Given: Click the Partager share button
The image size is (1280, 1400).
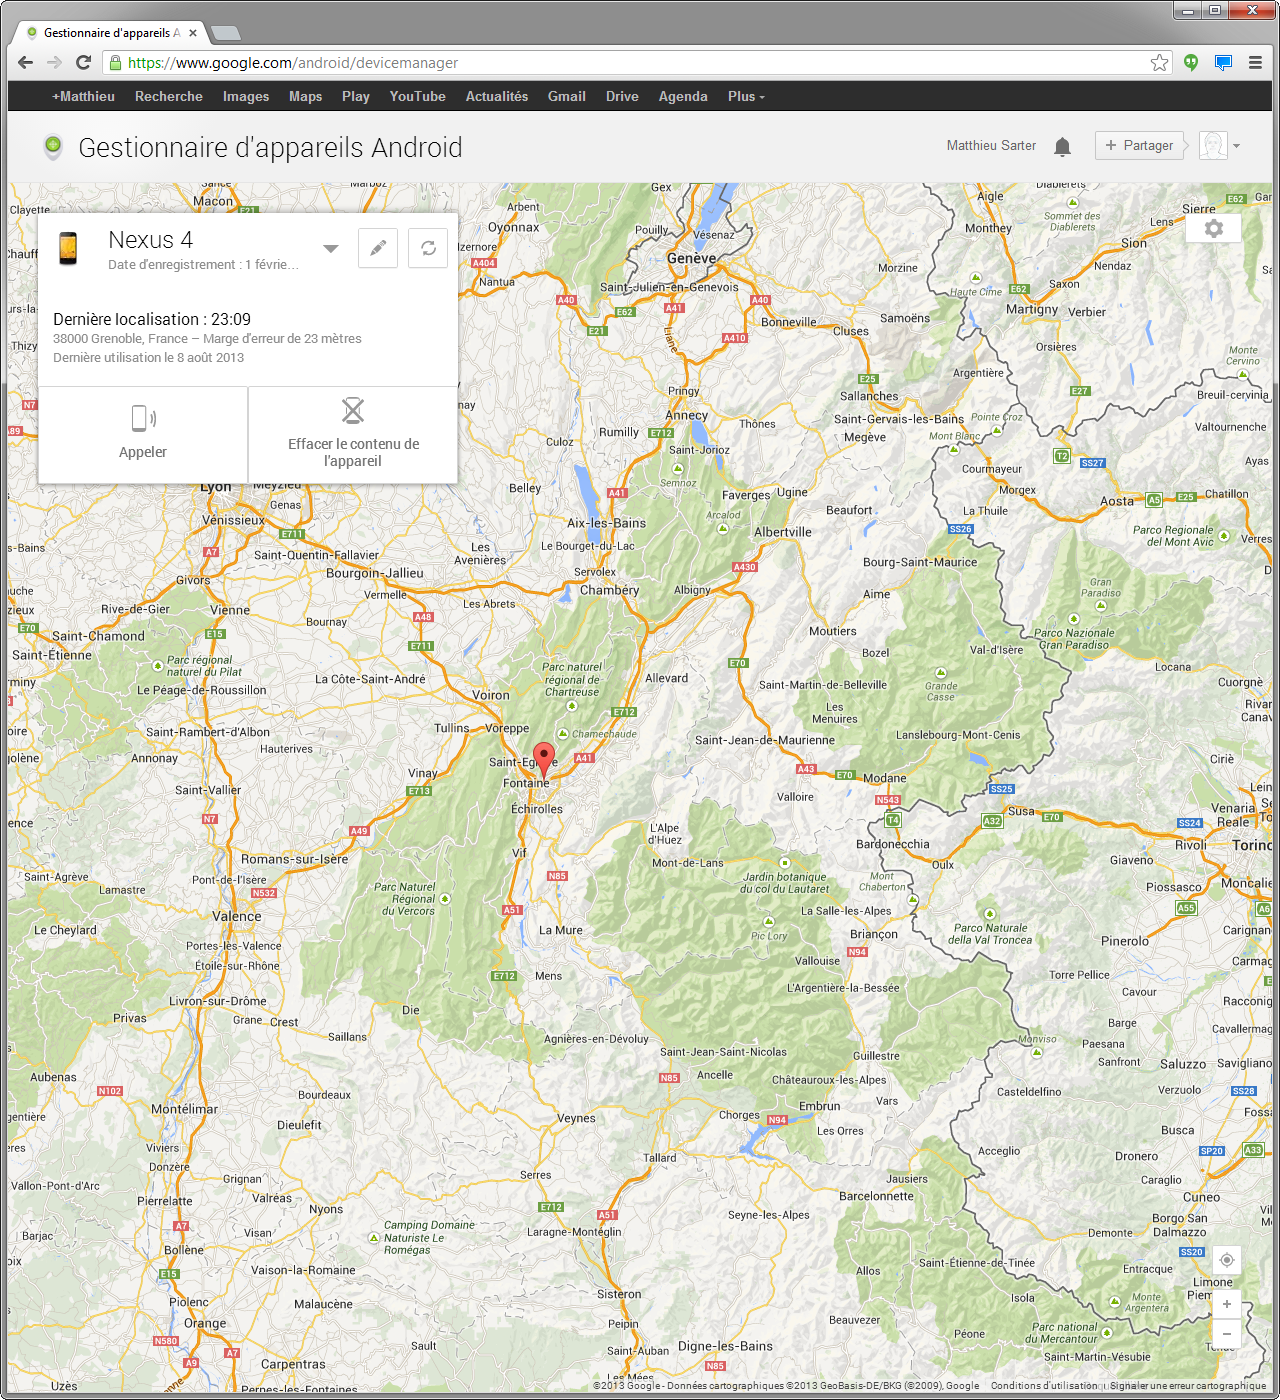Looking at the screenshot, I should (1139, 146).
